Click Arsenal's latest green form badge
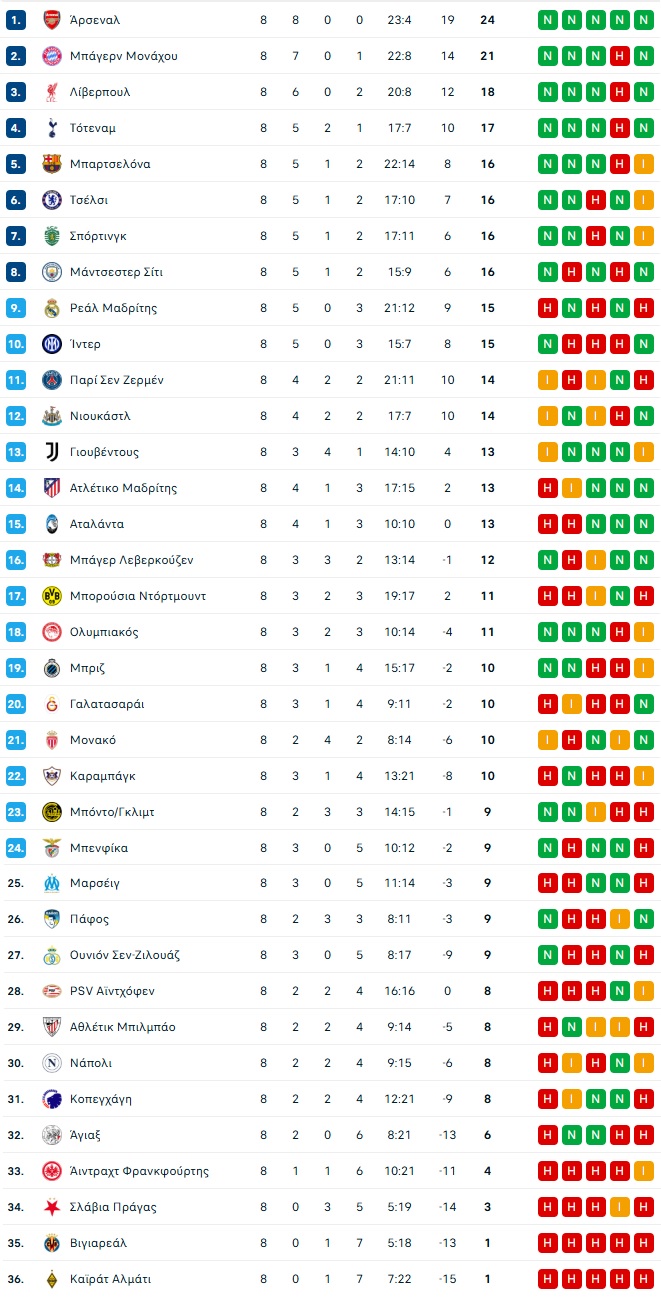The width and height of the screenshot is (661, 1303). pos(643,20)
